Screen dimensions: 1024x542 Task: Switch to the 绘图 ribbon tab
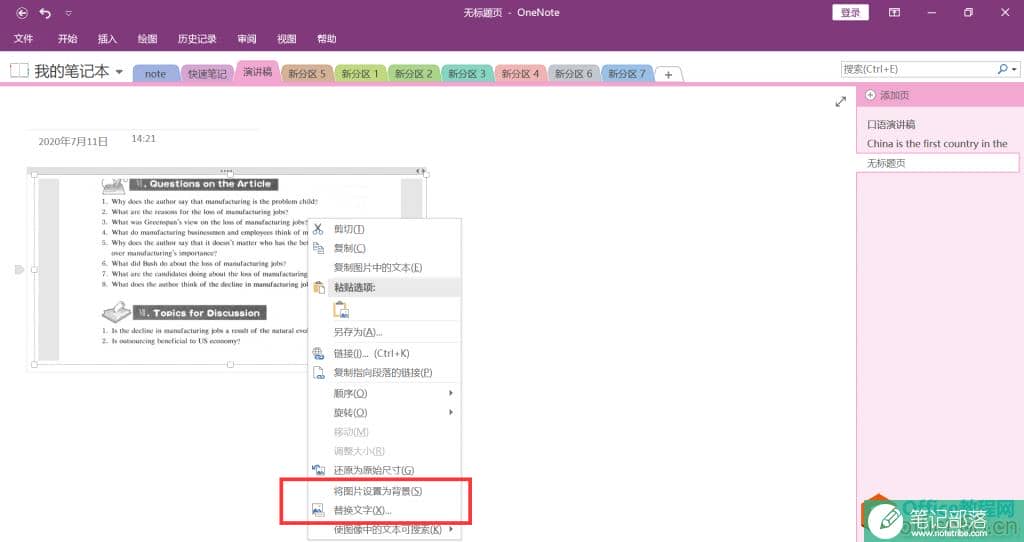[147, 39]
